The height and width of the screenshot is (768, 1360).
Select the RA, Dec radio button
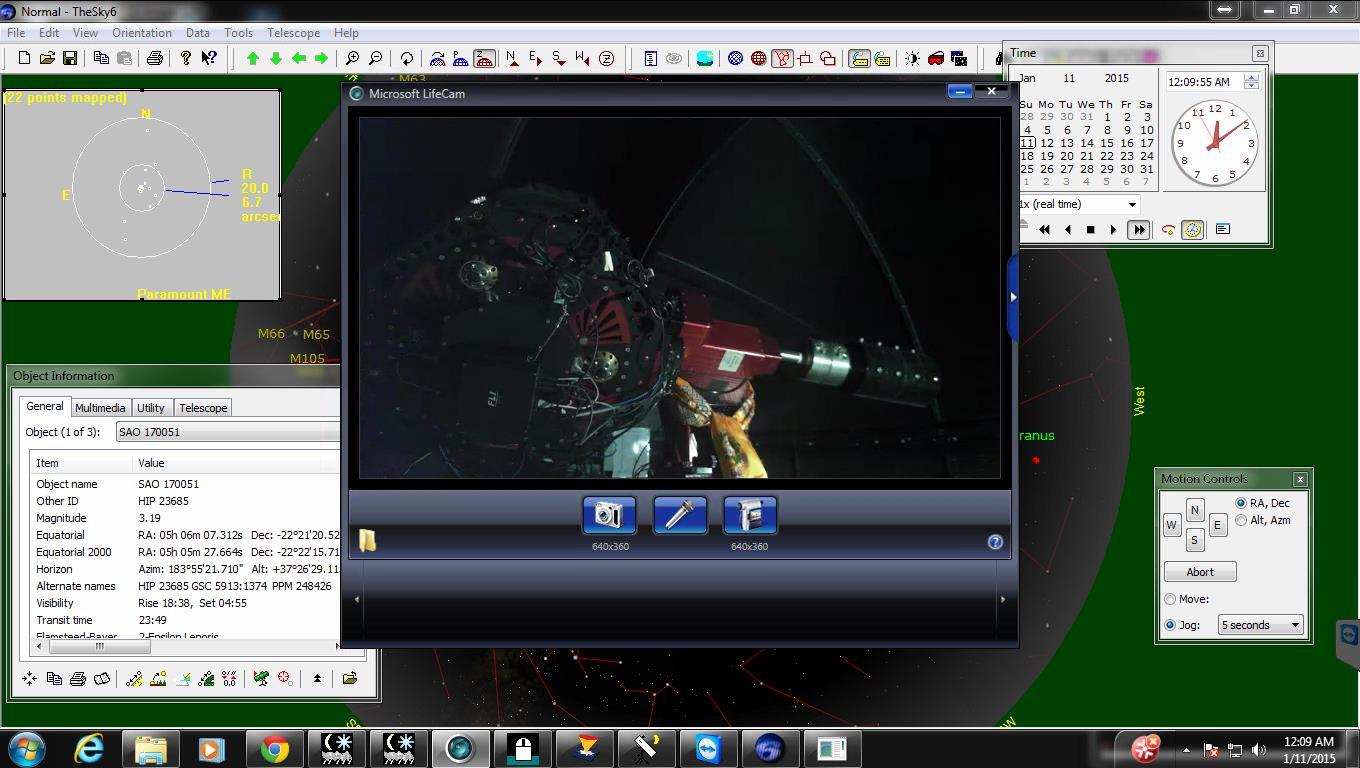pos(1241,503)
